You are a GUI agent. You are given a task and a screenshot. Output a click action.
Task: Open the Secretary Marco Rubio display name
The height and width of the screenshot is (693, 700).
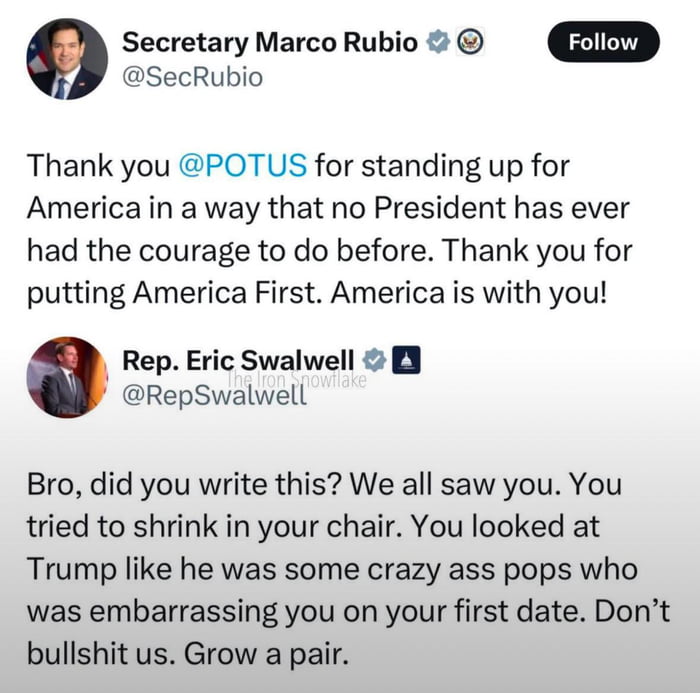coord(270,42)
